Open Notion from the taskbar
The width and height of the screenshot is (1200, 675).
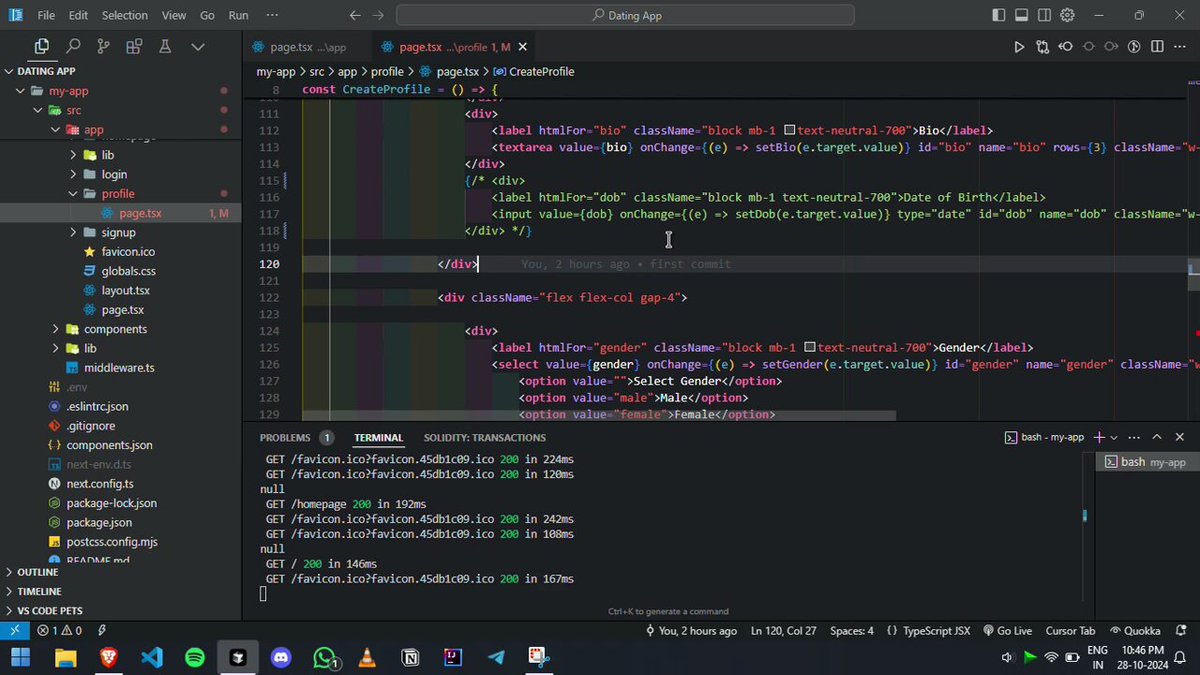tap(410, 657)
